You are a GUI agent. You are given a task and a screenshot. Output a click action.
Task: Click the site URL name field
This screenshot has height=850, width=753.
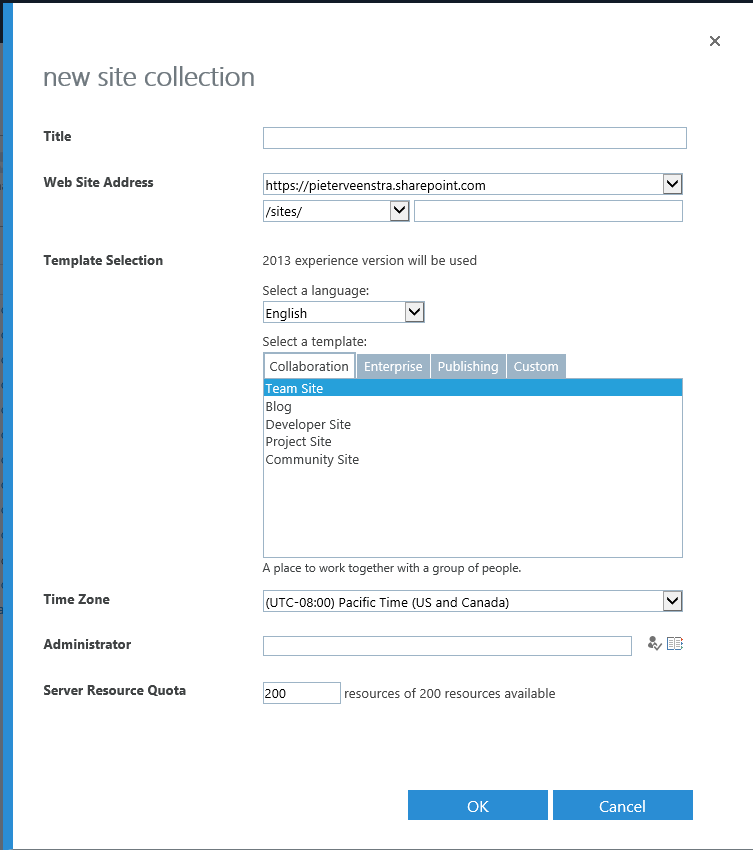point(548,211)
